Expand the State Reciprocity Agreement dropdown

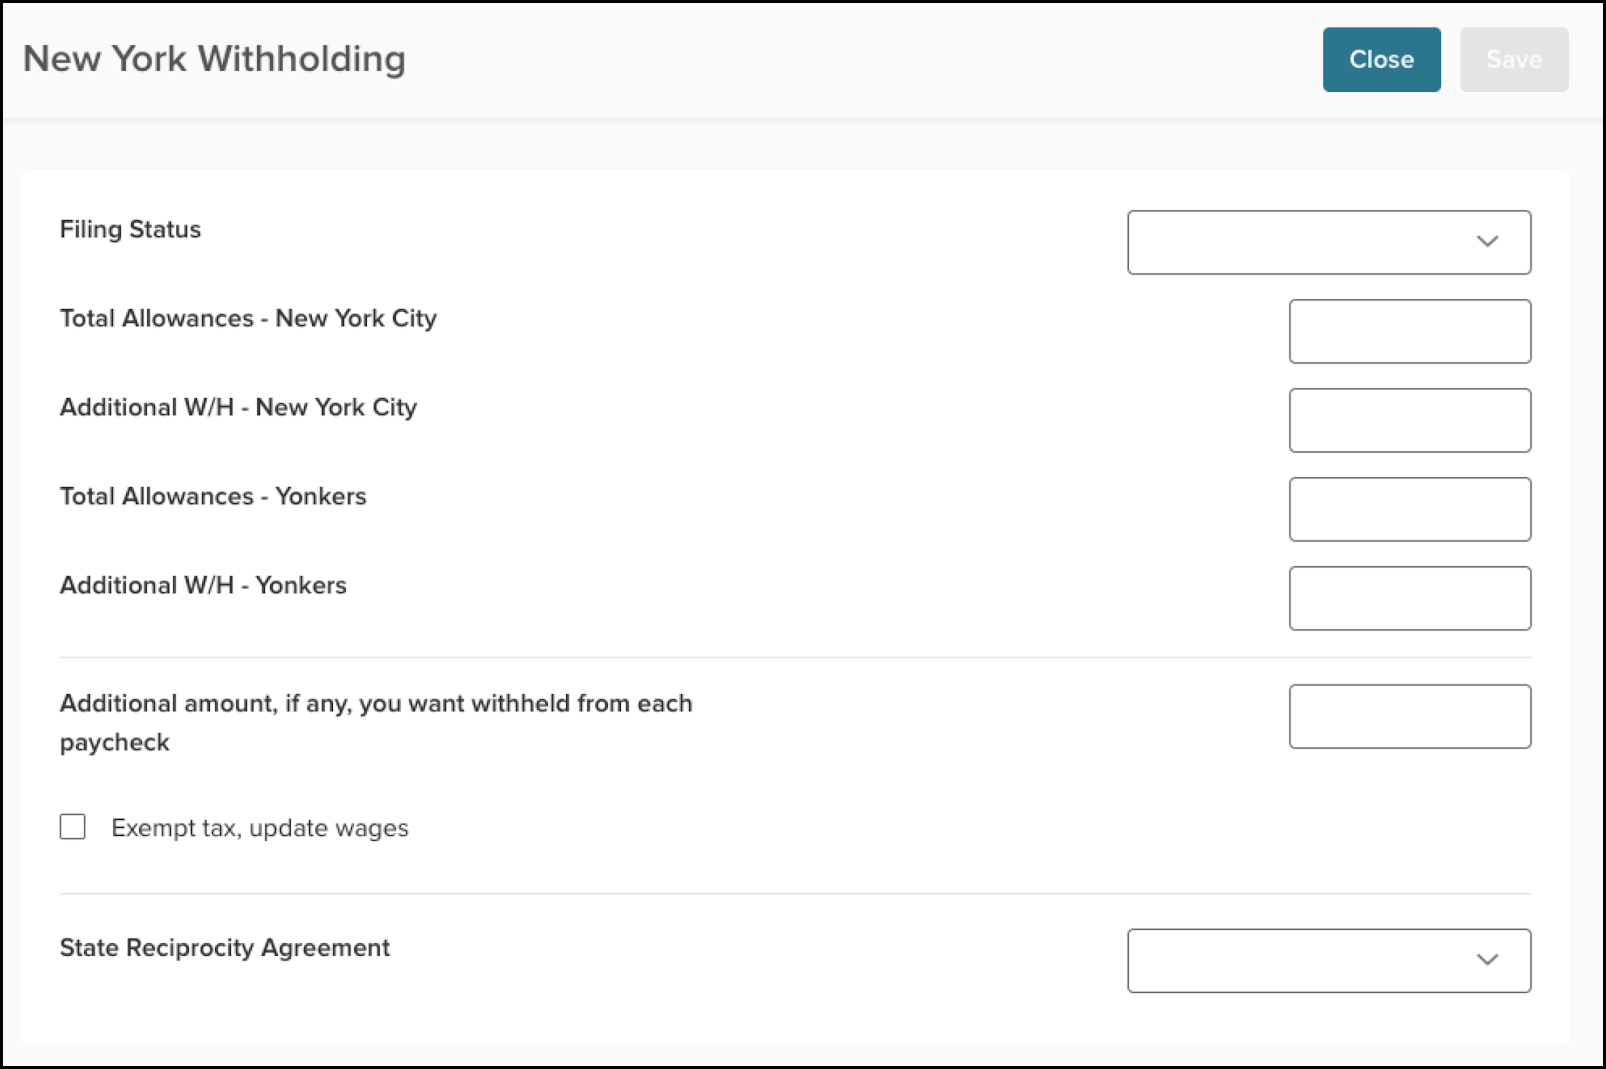point(1329,961)
